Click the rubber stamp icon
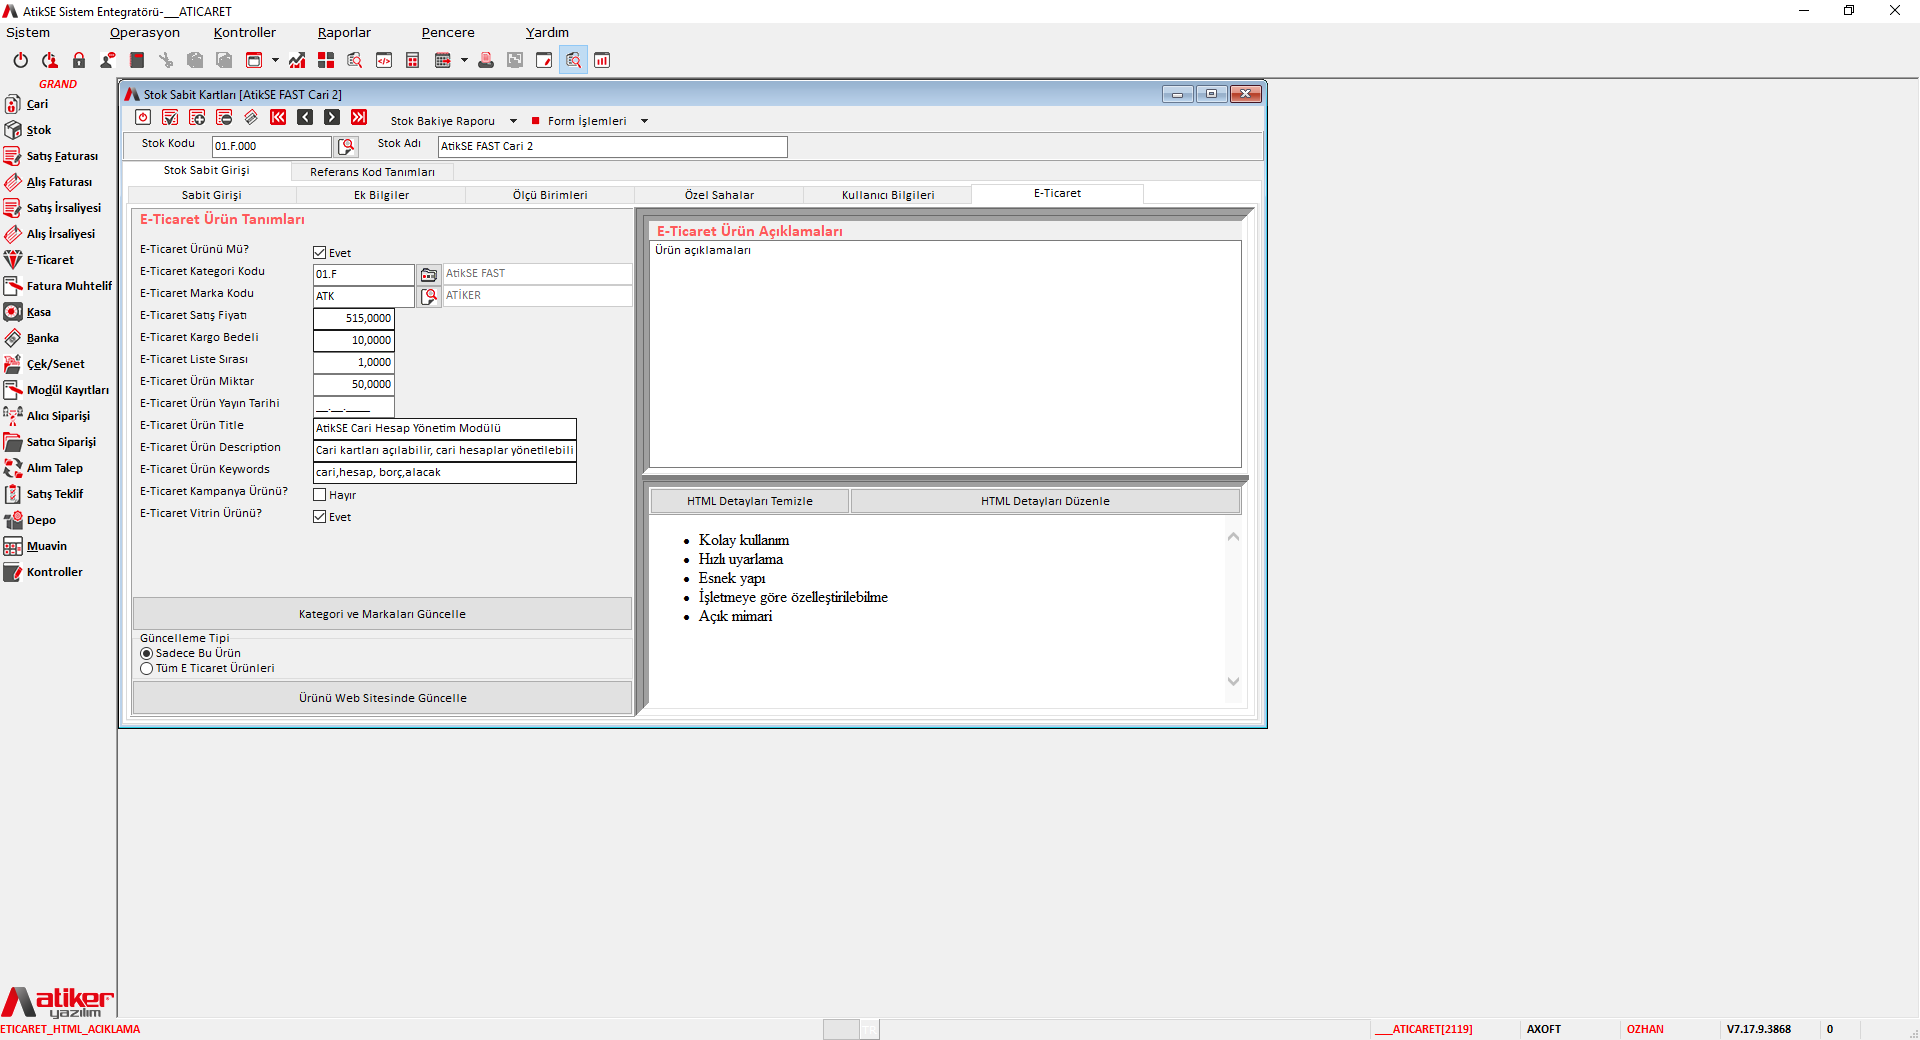1920x1040 pixels. (x=486, y=60)
